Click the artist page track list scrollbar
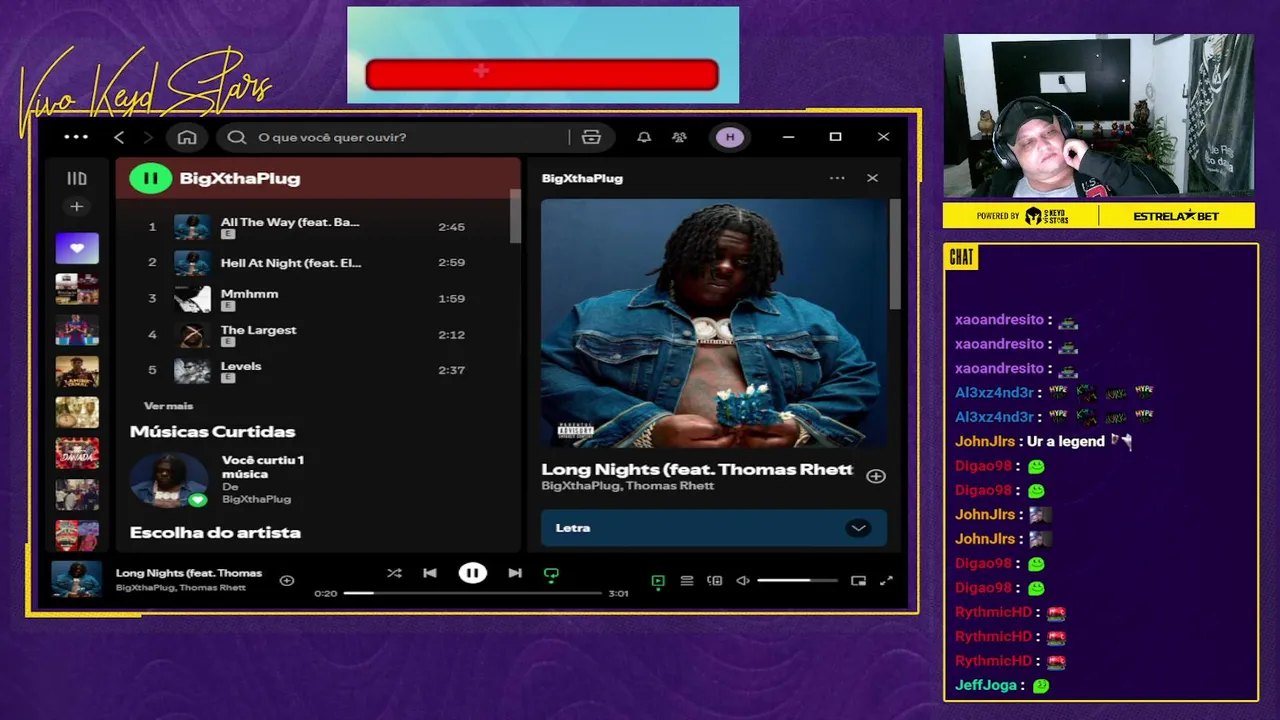 point(515,215)
